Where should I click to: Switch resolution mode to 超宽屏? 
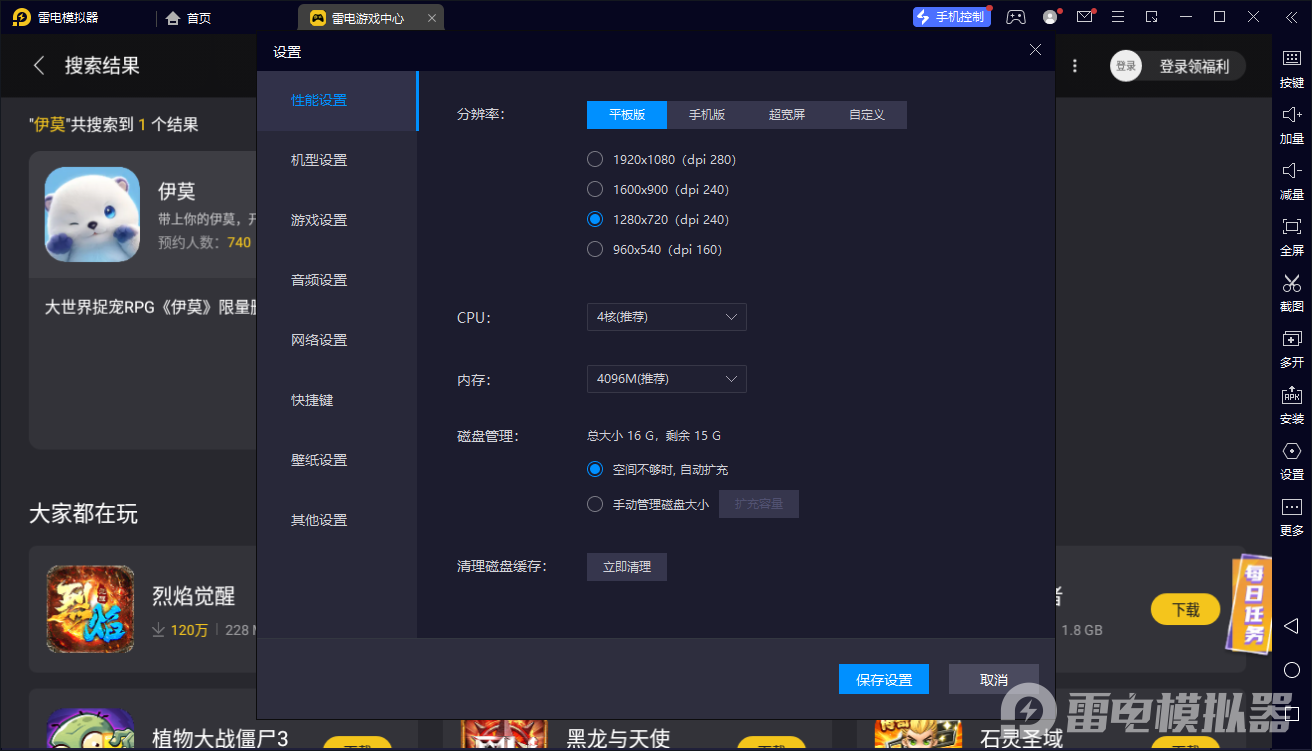(787, 115)
